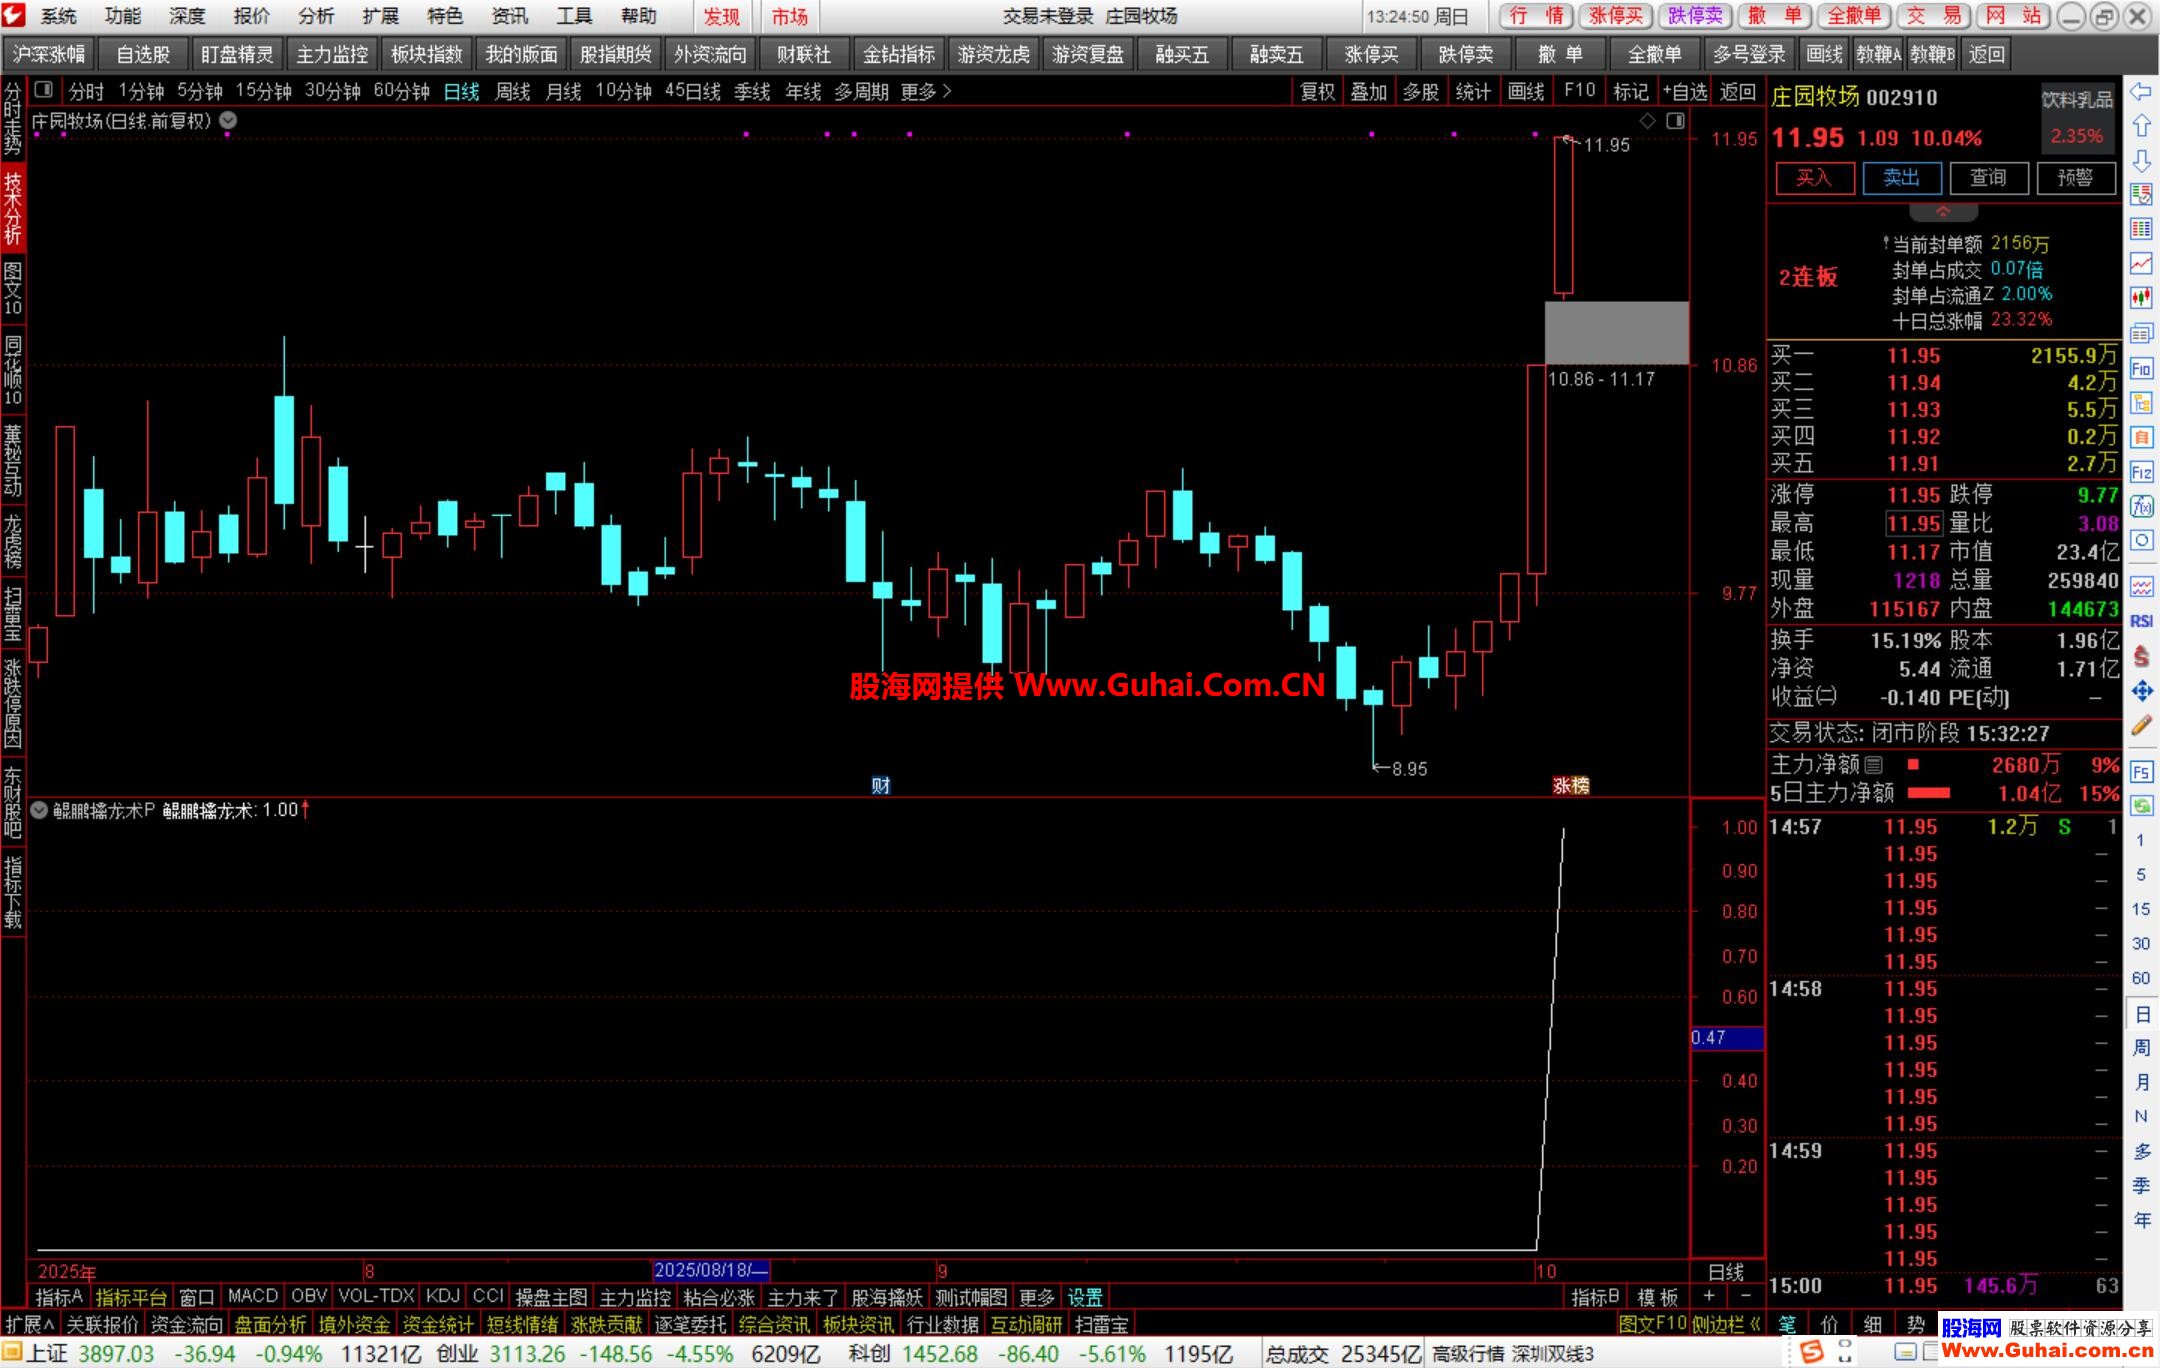The image size is (2160, 1368).
Task: Click the left arrow back icon in right sidebar
Action: [x=2140, y=92]
